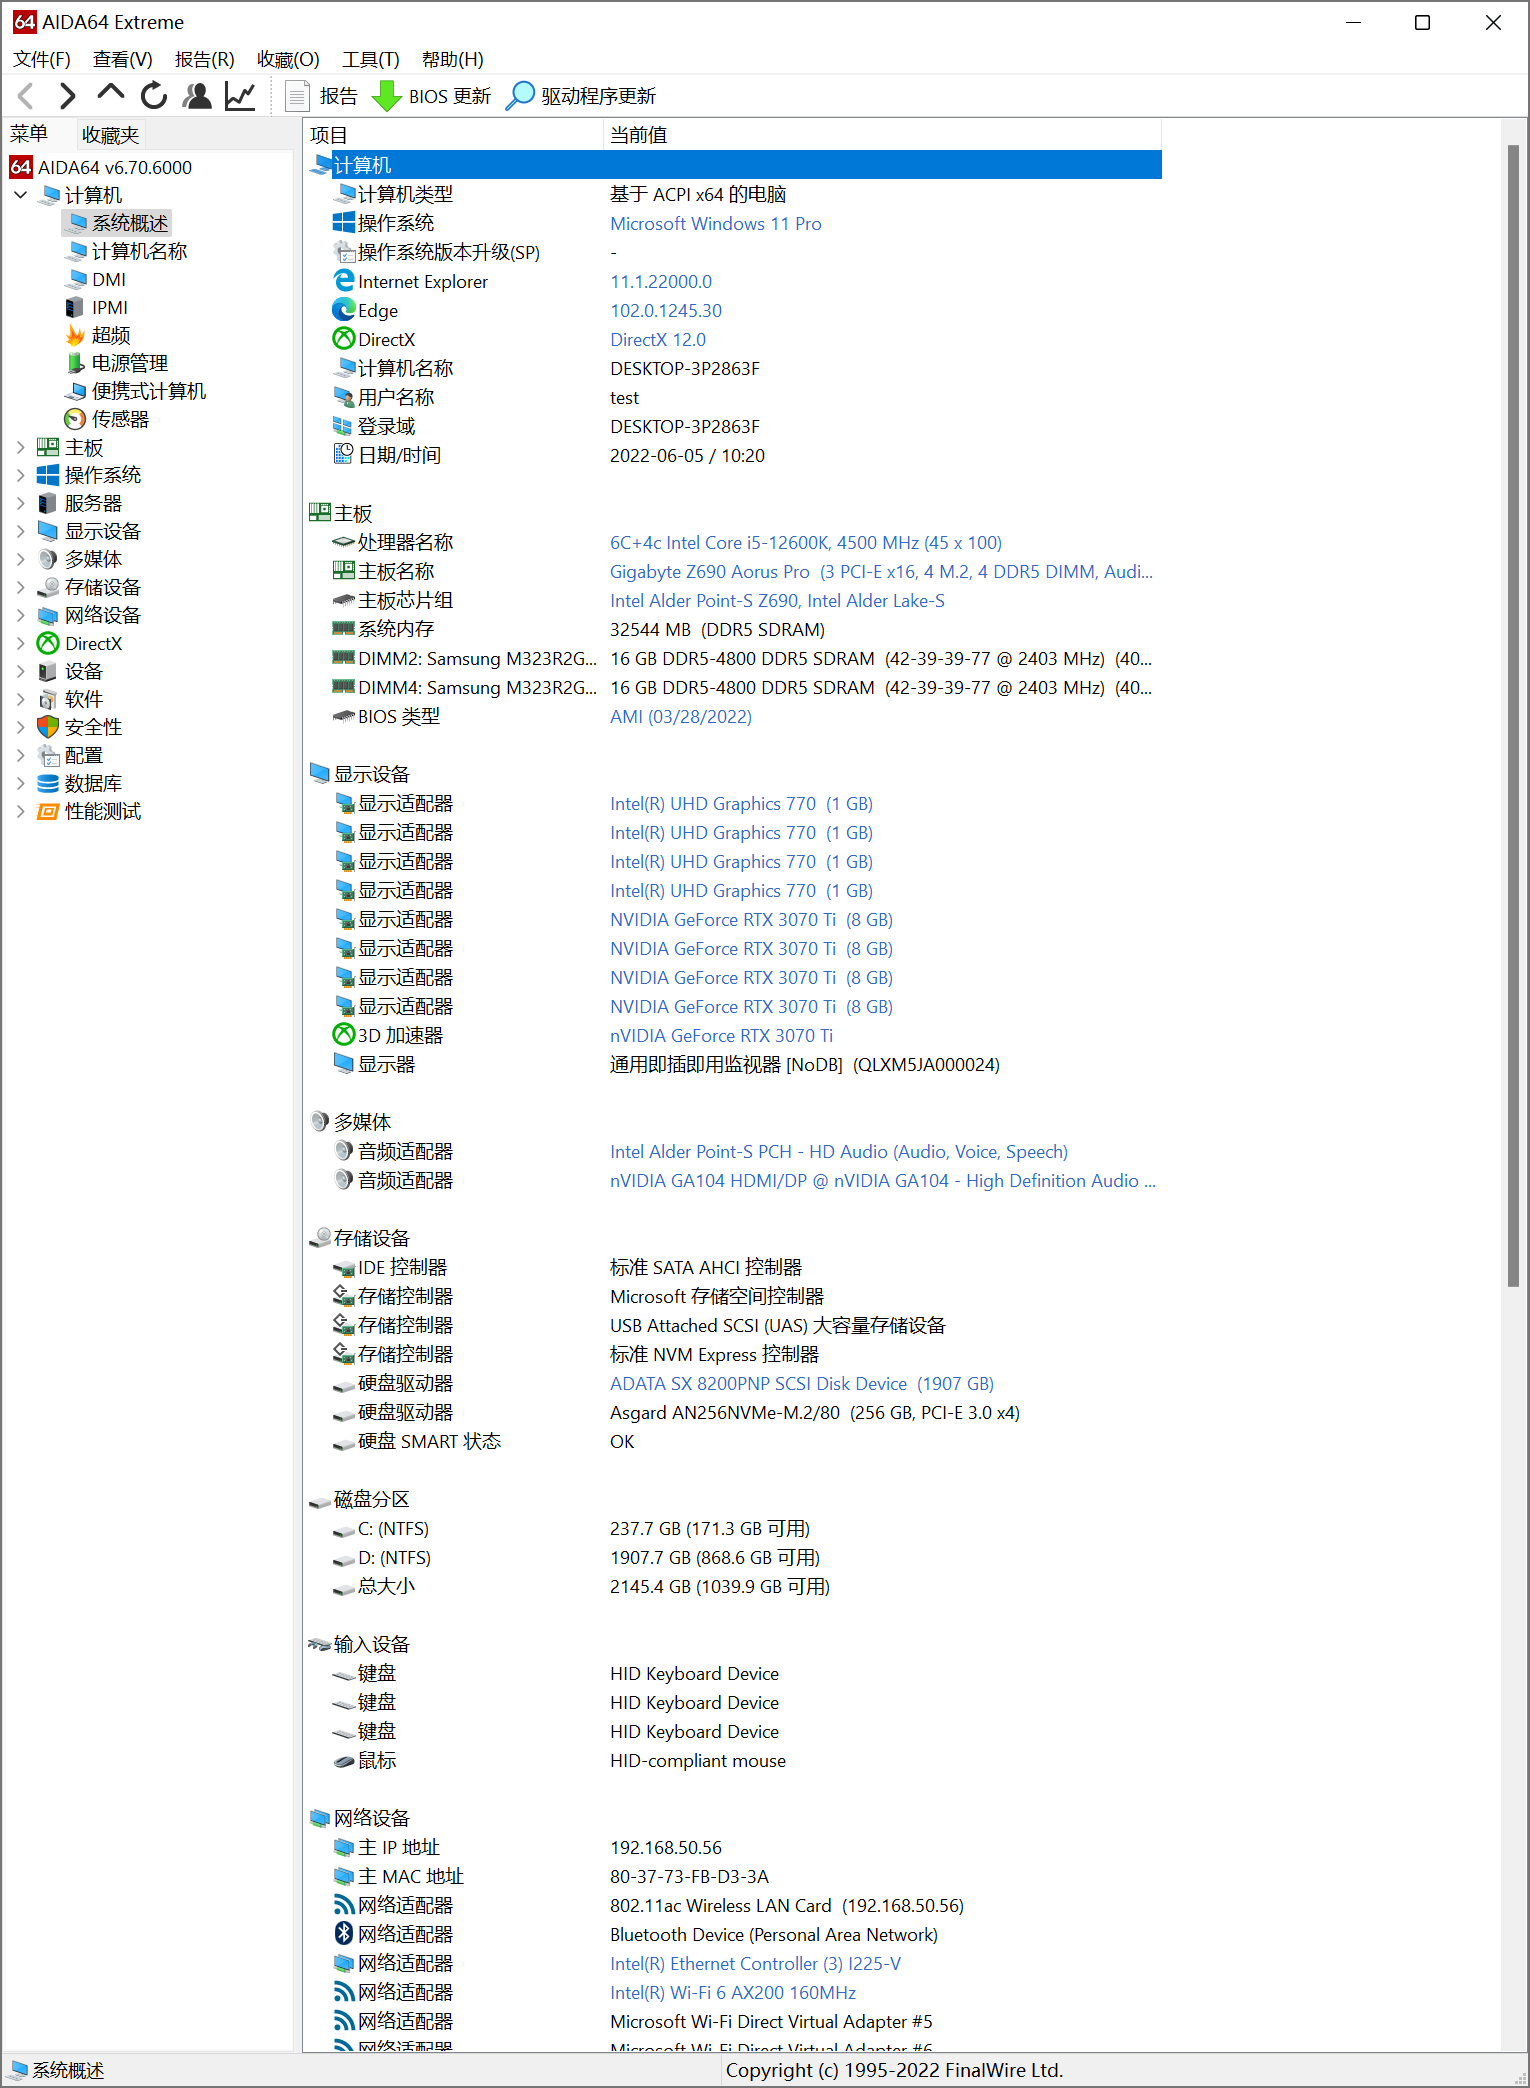This screenshot has width=1530, height=2088.
Task: Click the Report document icon
Action: point(297,96)
